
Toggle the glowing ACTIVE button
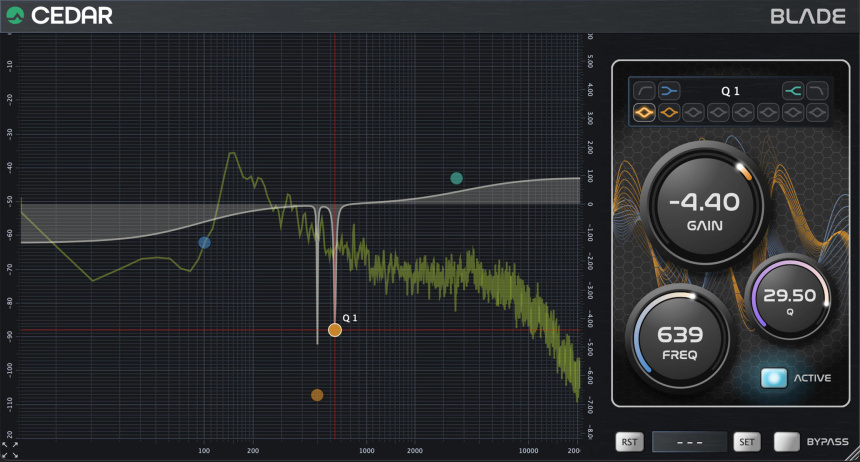point(774,378)
